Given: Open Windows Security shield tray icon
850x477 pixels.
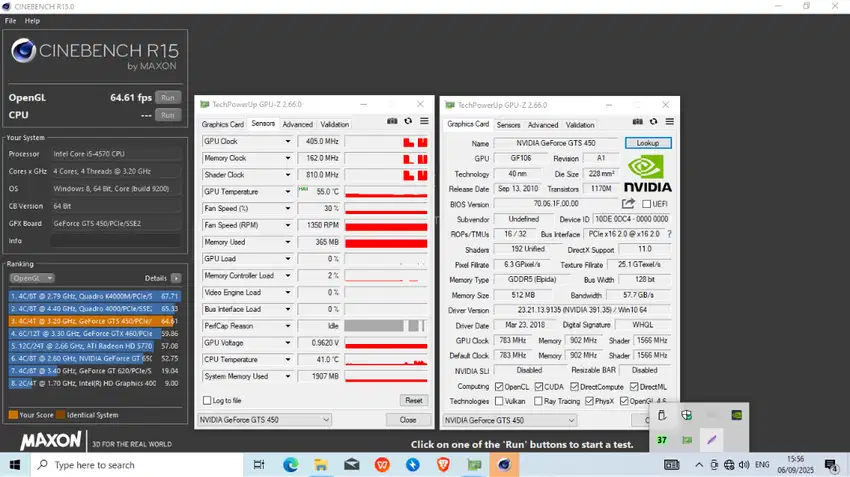Looking at the screenshot, I should click(687, 415).
